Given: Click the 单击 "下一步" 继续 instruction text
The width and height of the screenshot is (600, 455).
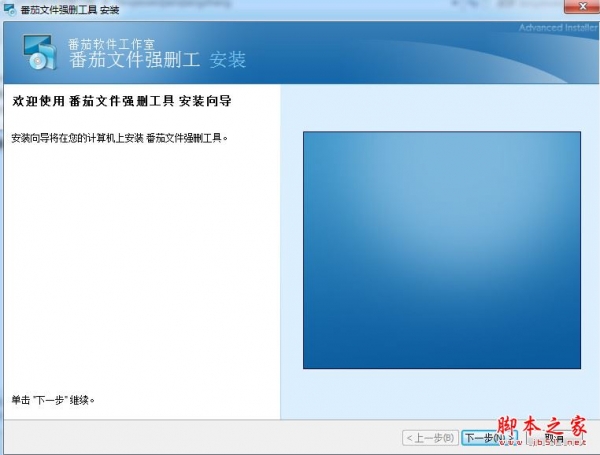Looking at the screenshot, I should point(53,400).
